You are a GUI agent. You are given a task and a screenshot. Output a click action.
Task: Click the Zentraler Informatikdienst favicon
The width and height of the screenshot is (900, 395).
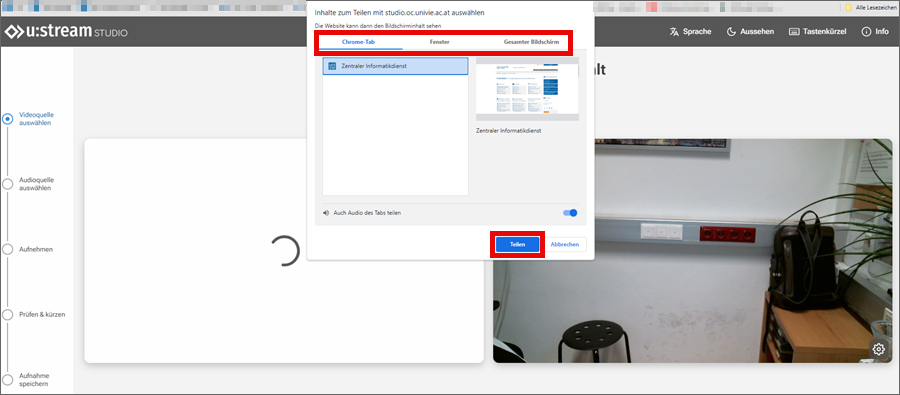click(332, 66)
